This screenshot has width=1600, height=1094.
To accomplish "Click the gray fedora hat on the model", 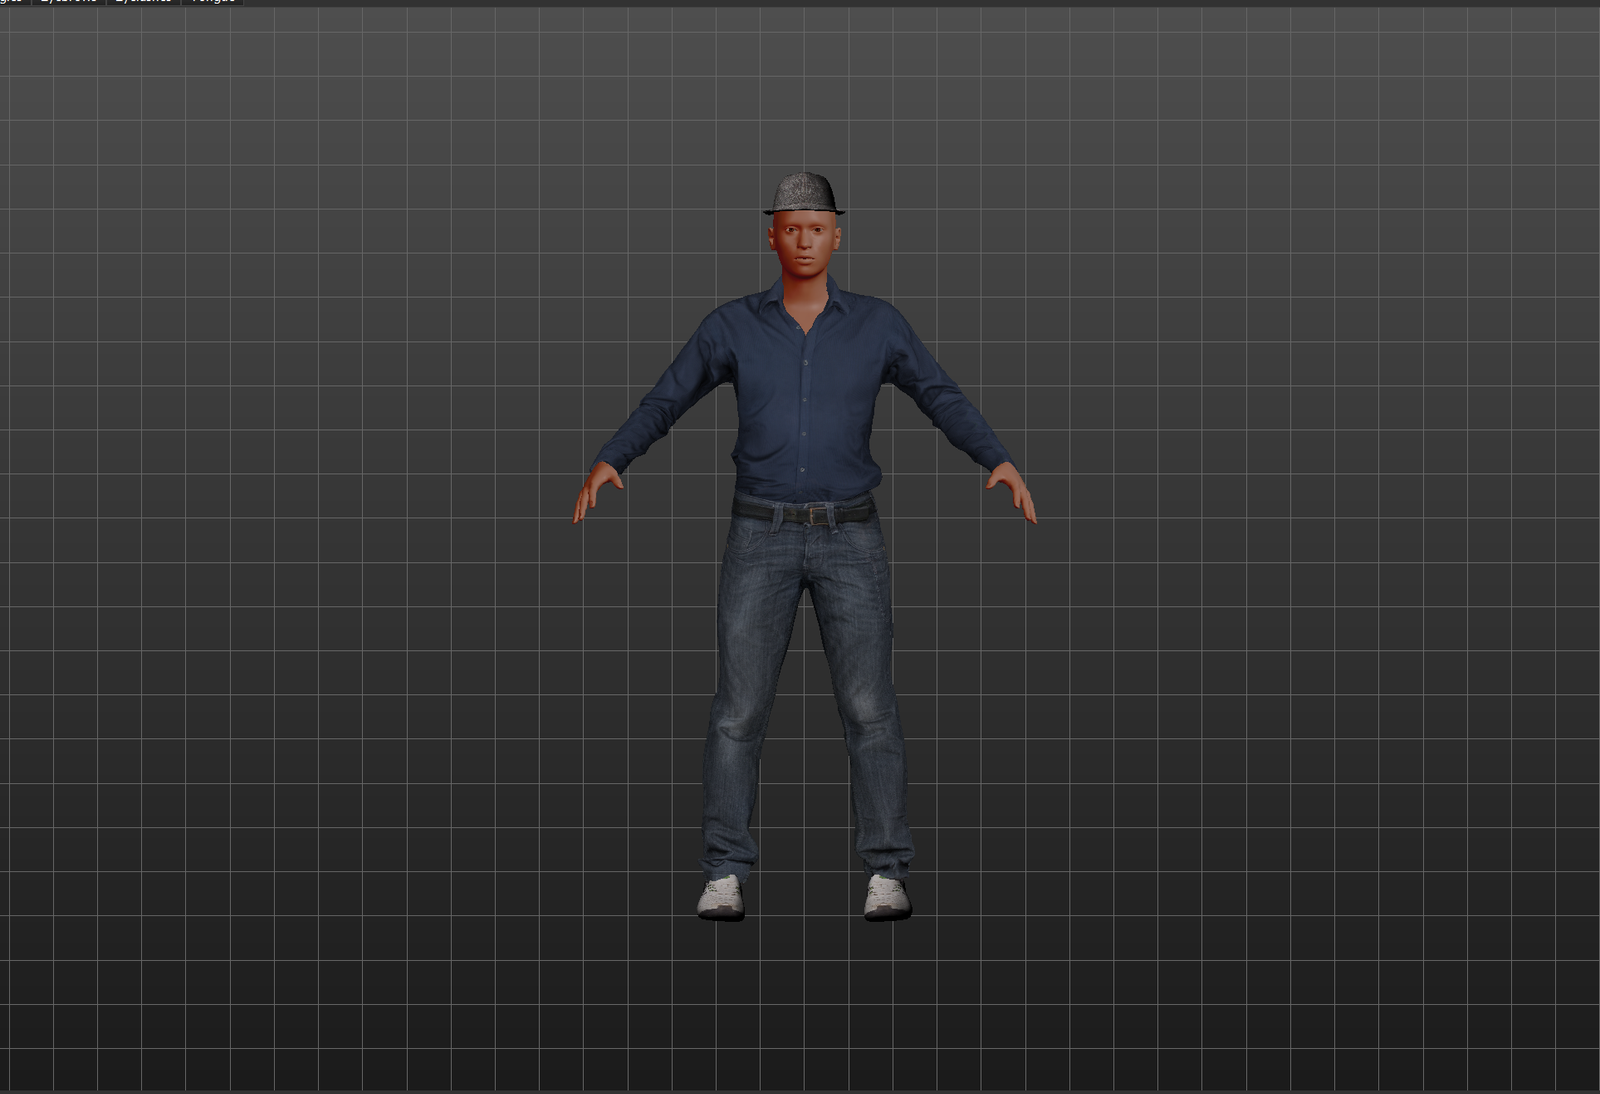I will pyautogui.click(x=804, y=193).
